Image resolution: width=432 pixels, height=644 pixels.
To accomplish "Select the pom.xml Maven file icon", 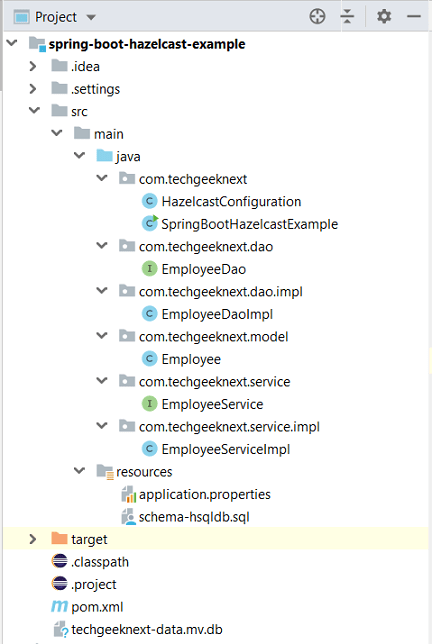I will click(60, 606).
